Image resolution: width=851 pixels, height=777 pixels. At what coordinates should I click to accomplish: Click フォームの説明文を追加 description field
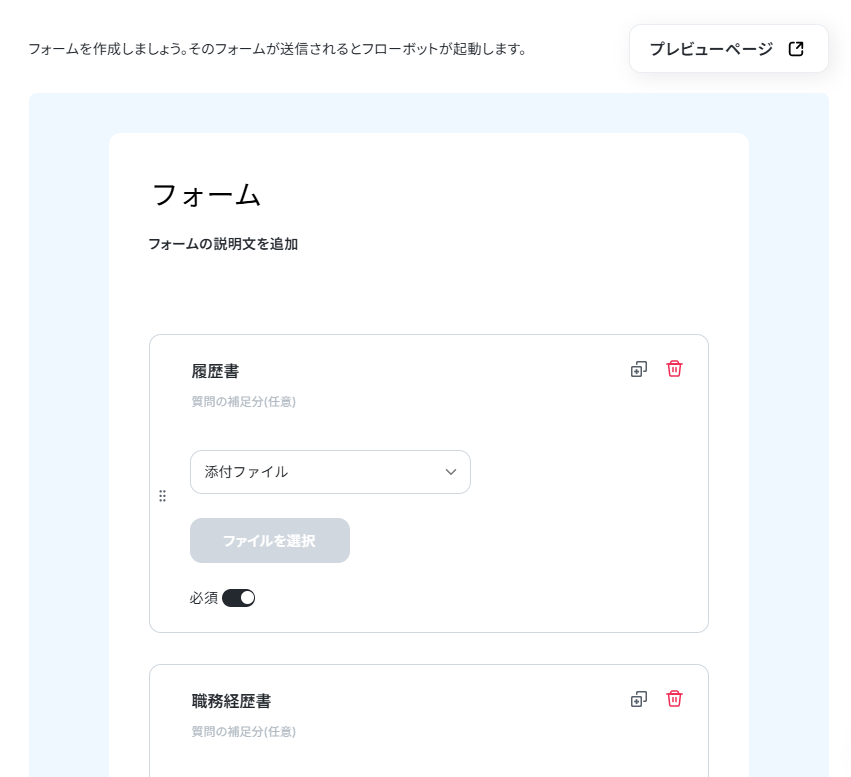tap(223, 244)
